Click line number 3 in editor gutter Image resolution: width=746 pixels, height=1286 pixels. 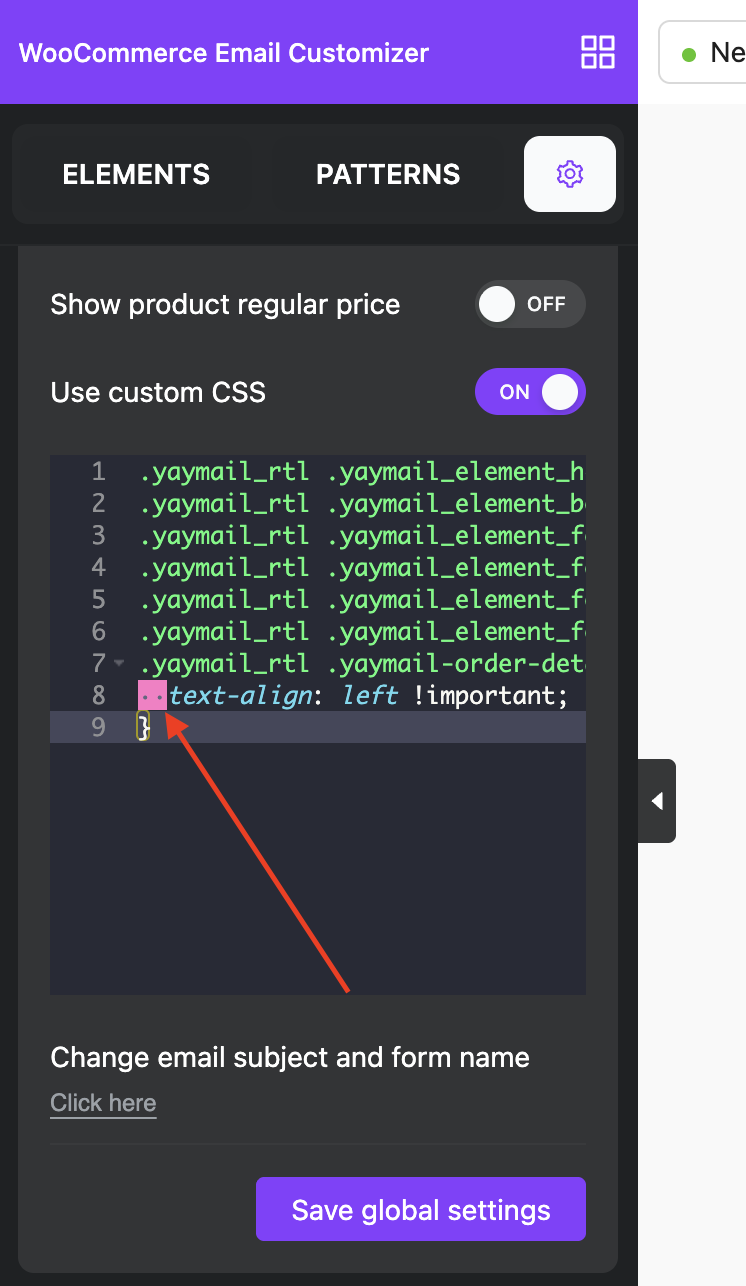pos(97,535)
